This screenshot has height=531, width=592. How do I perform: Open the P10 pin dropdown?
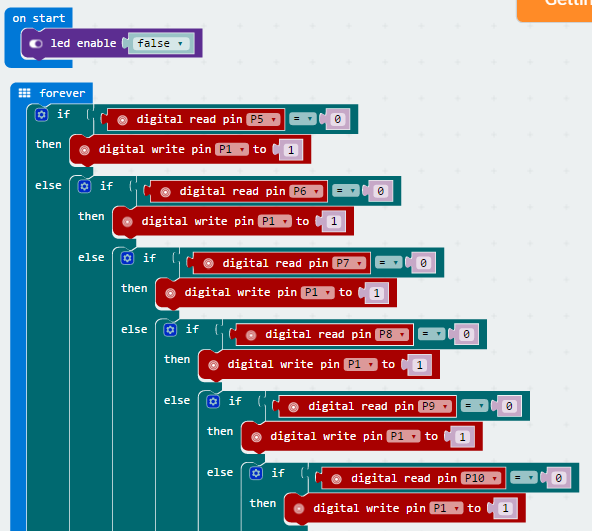click(x=481, y=479)
